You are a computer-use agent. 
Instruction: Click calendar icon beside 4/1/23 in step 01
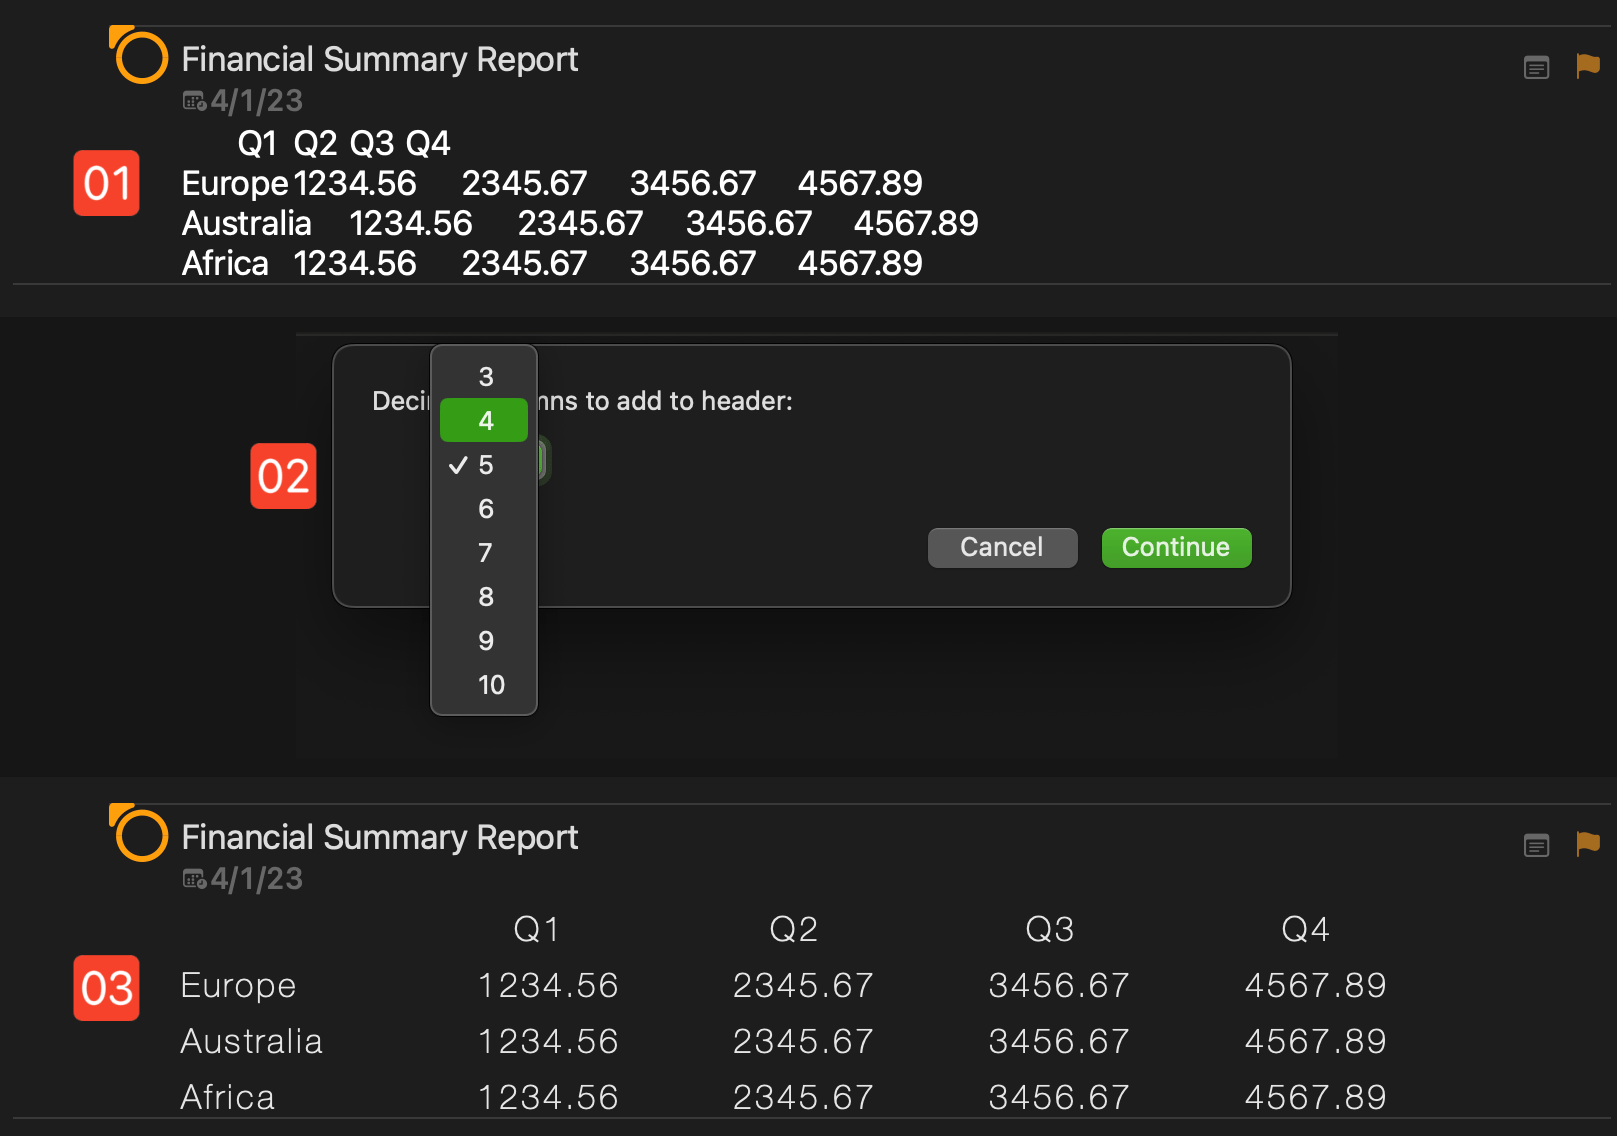point(194,101)
